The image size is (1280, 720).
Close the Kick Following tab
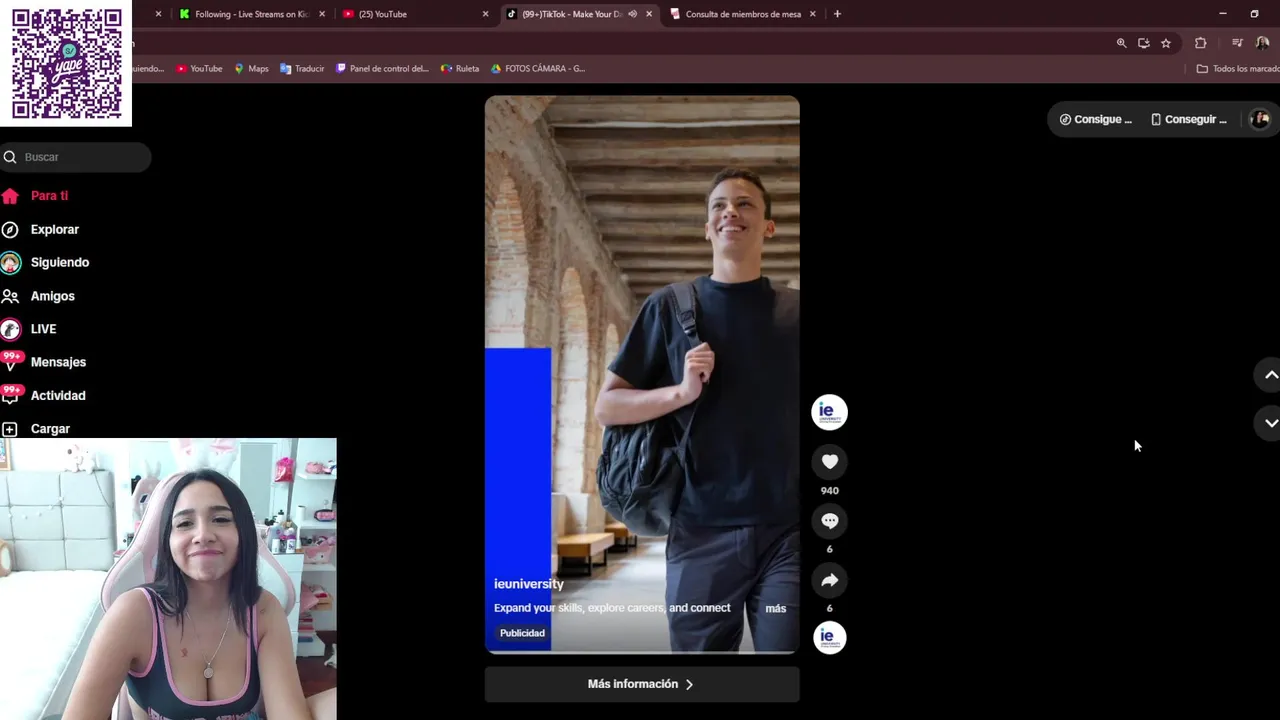[322, 14]
